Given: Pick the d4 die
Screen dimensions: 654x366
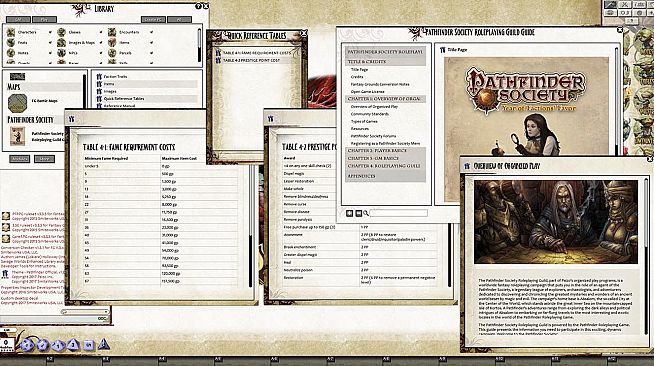Looking at the screenshot, I should [x=103, y=344].
